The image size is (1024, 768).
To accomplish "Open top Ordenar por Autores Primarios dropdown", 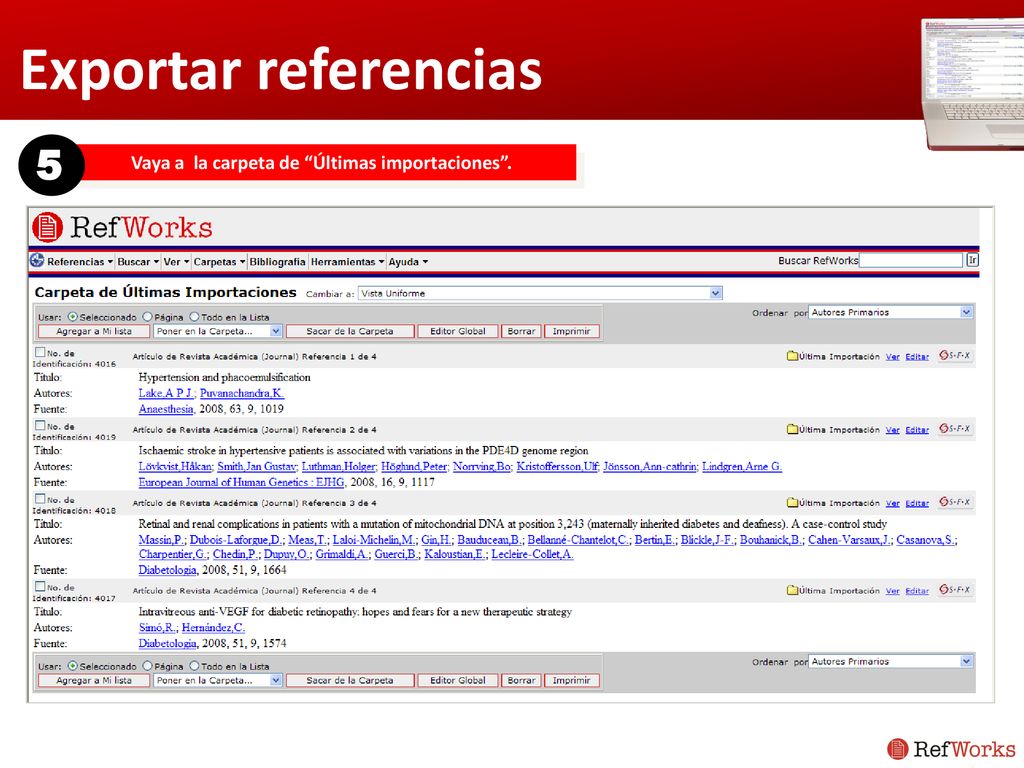I will (891, 312).
